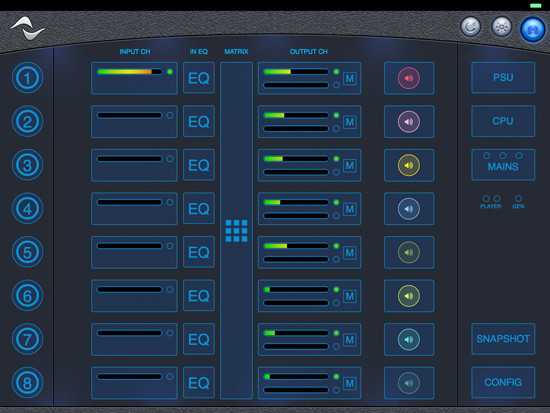Toggle the M mute on output 8
This screenshot has height=413, width=550.
pyautogui.click(x=350, y=383)
